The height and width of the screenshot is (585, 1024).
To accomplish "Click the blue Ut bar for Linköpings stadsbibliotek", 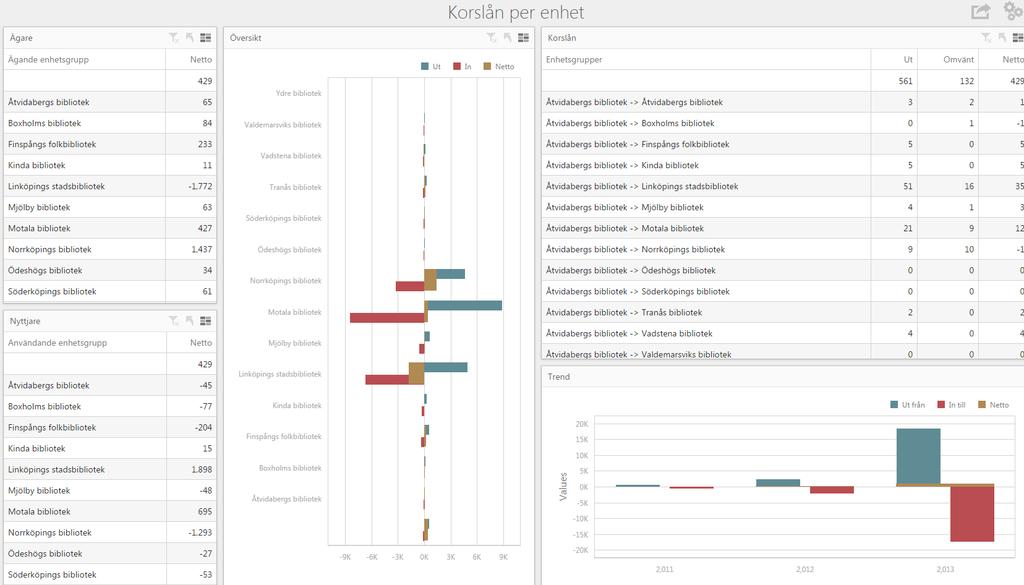I will [x=446, y=367].
